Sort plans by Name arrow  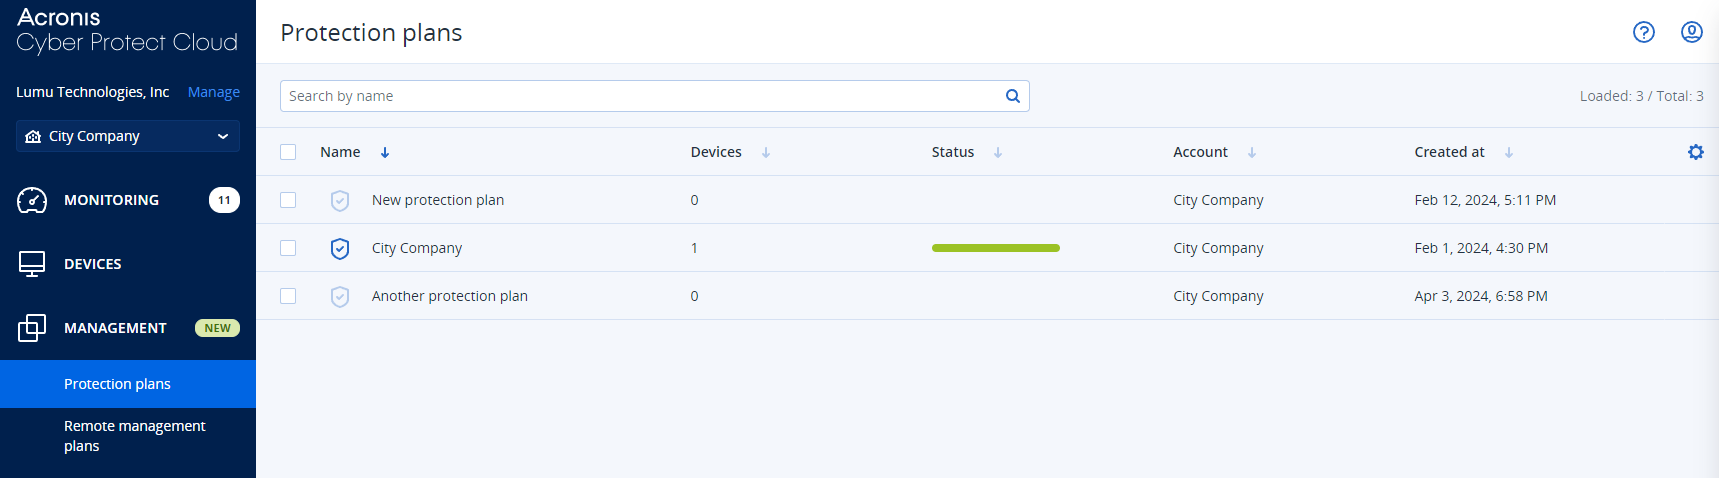click(x=385, y=152)
